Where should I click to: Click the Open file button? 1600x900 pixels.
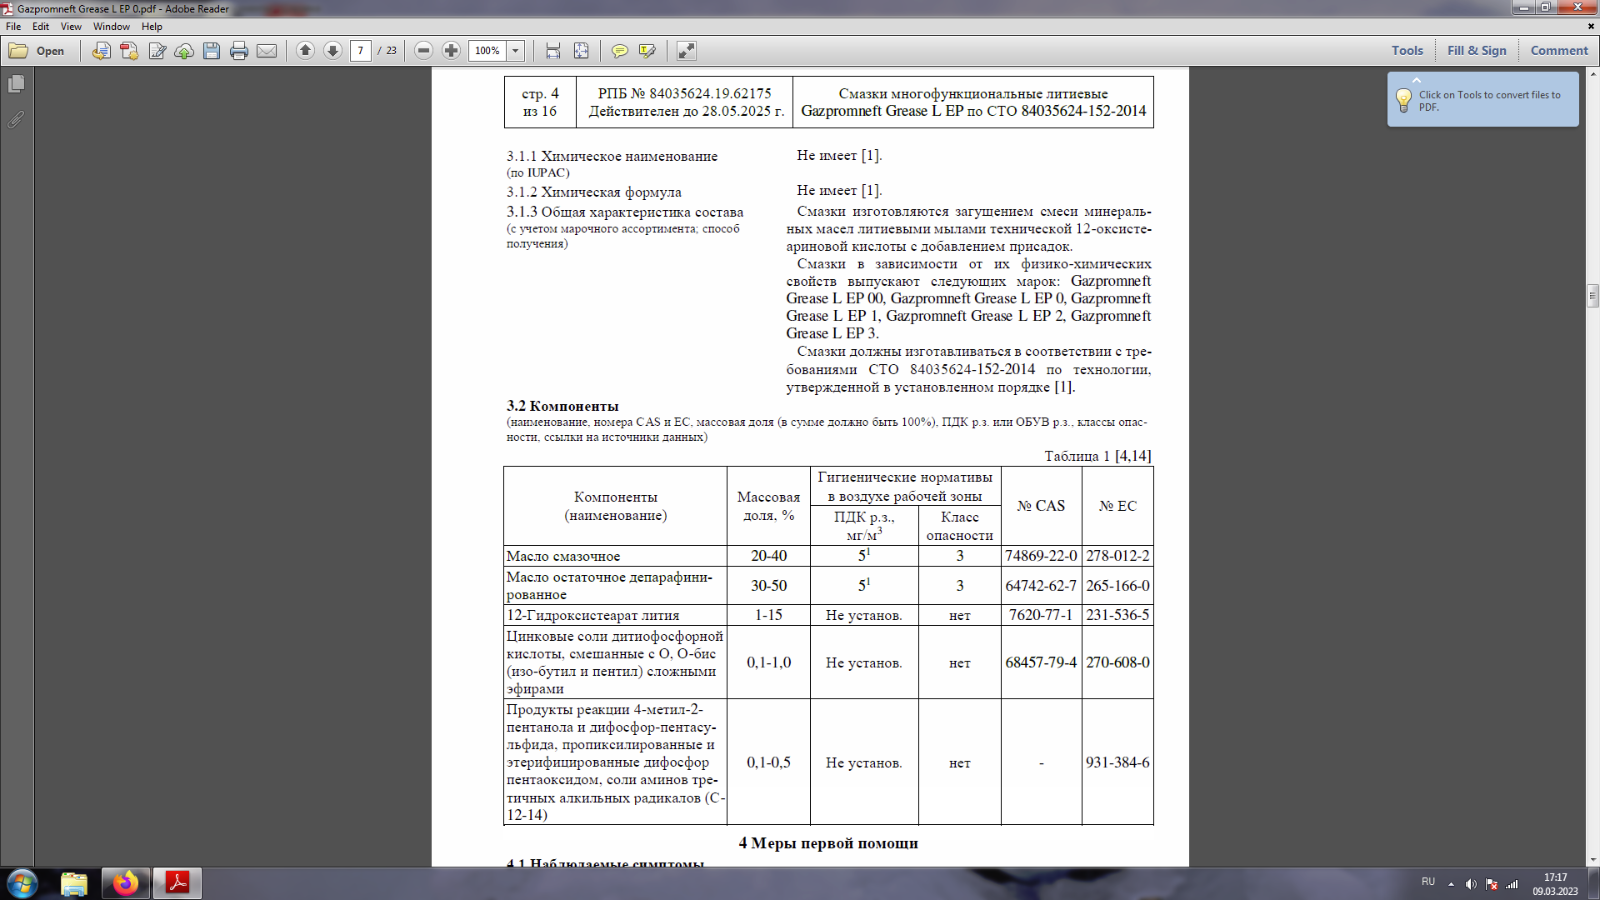(37, 51)
